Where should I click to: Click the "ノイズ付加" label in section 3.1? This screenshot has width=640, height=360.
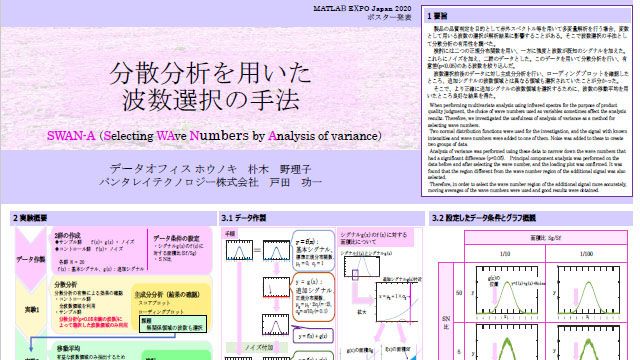pos(258,348)
